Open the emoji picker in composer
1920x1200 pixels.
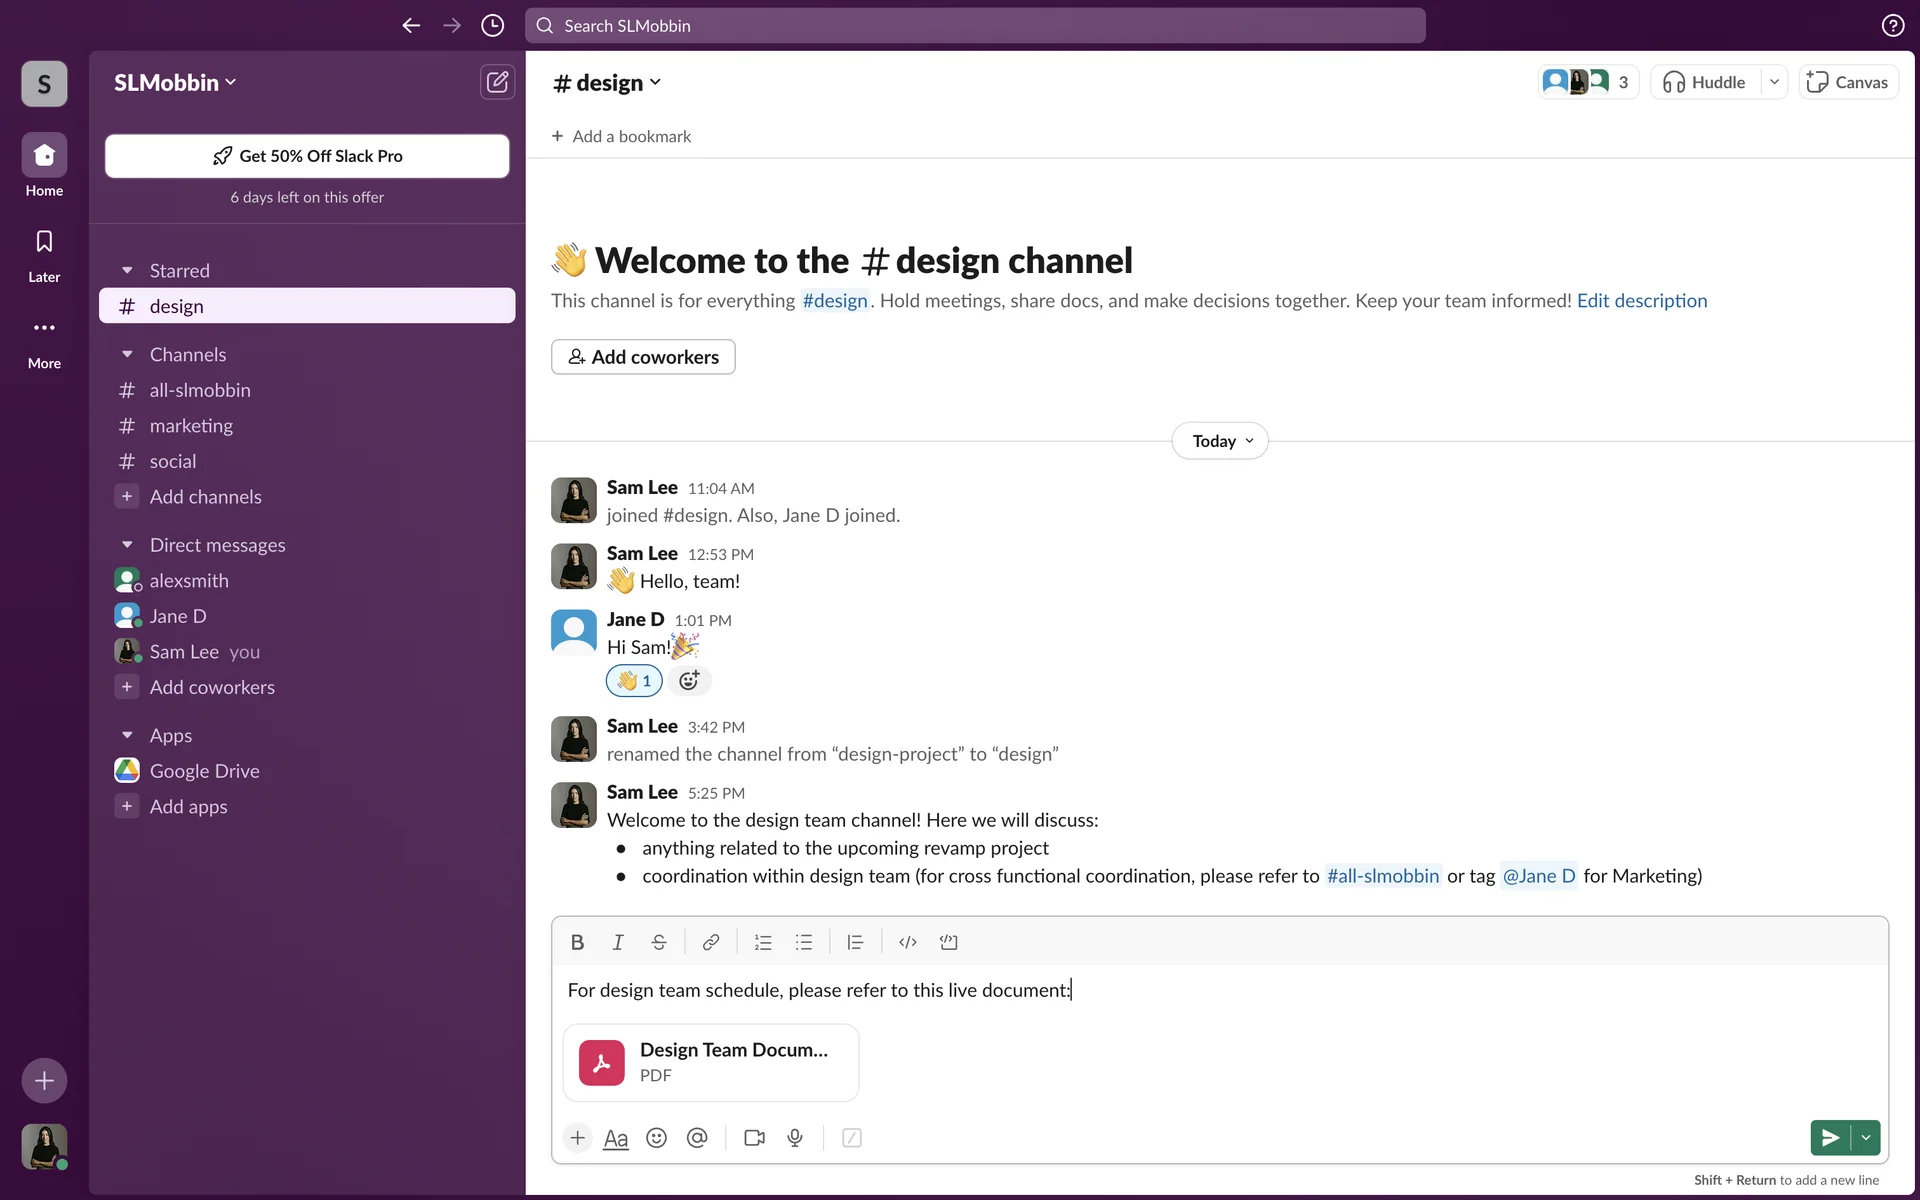point(656,1138)
